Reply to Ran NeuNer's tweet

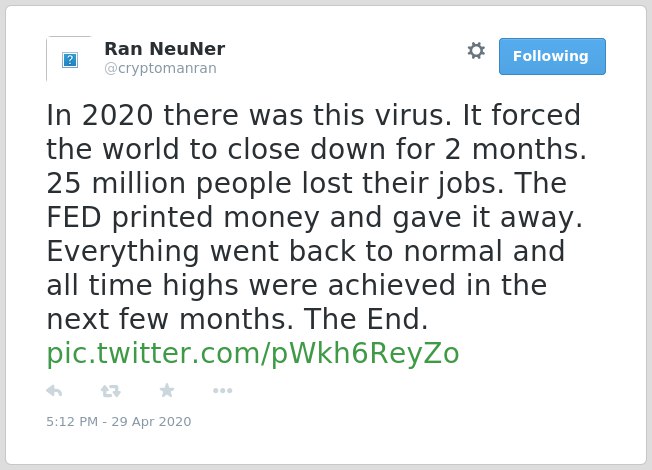54,391
